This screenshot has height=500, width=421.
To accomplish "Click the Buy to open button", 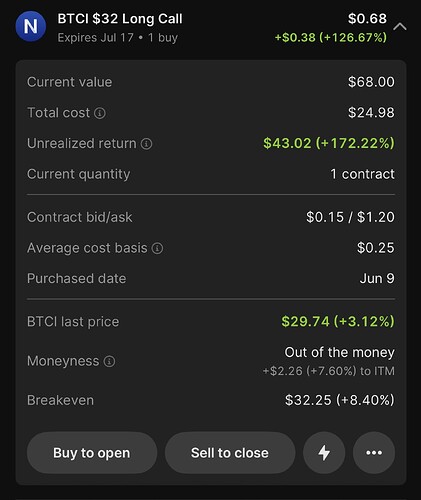I will (92, 453).
